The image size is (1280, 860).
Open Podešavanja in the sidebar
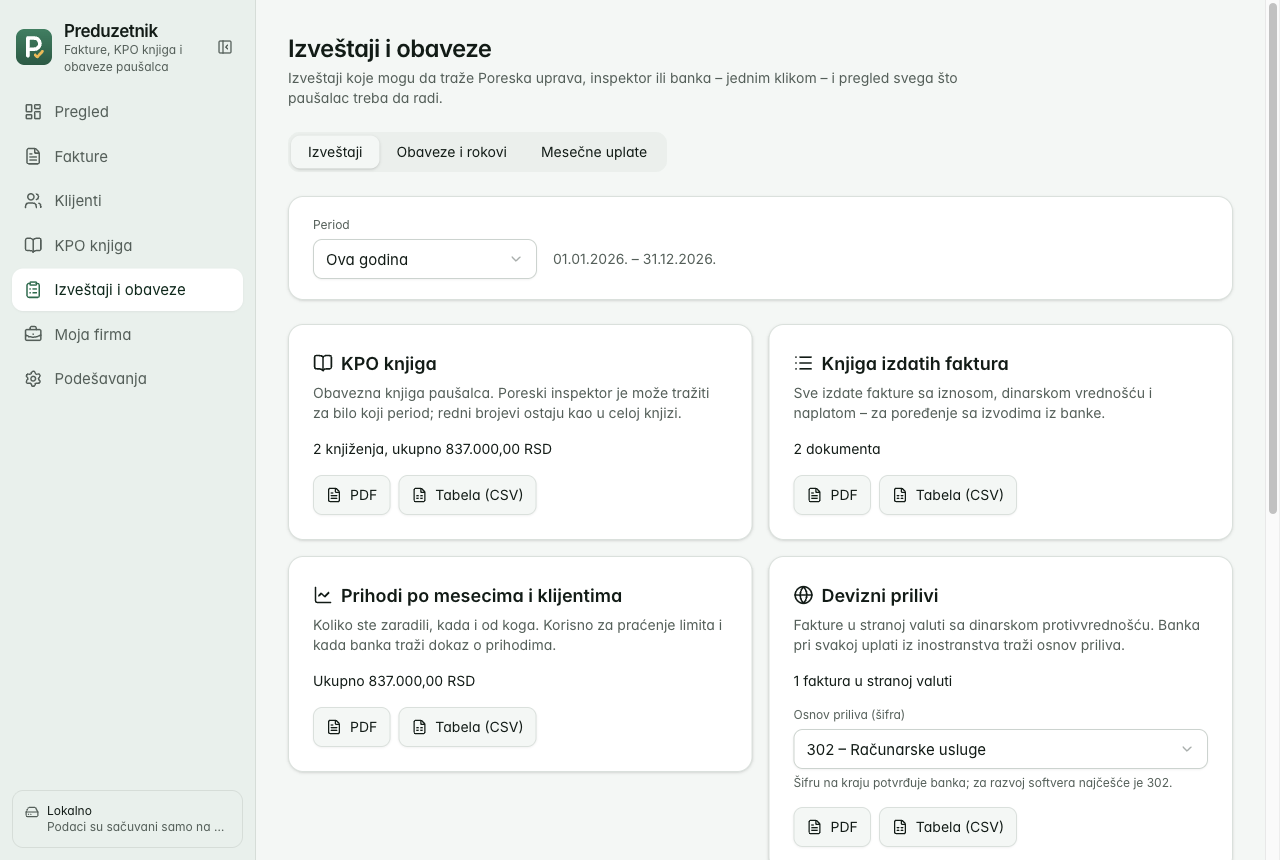pyautogui.click(x=127, y=379)
